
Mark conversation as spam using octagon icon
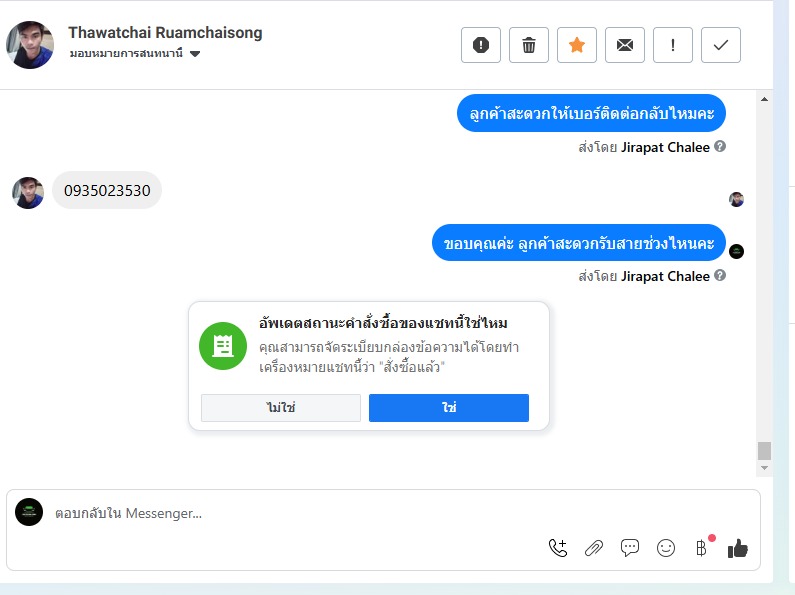click(x=481, y=45)
